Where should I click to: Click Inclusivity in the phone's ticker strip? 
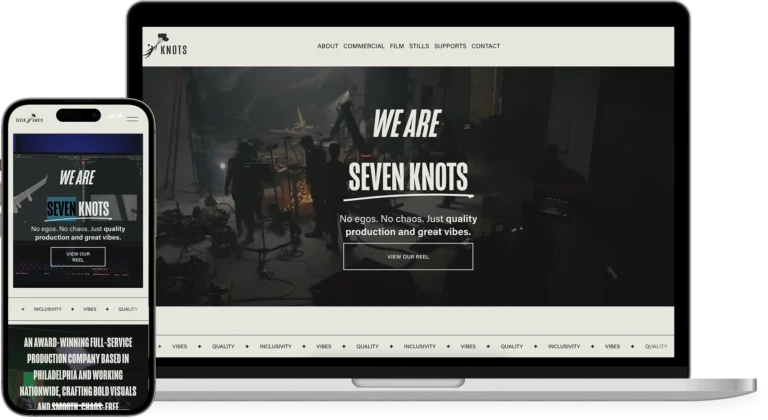pos(48,309)
